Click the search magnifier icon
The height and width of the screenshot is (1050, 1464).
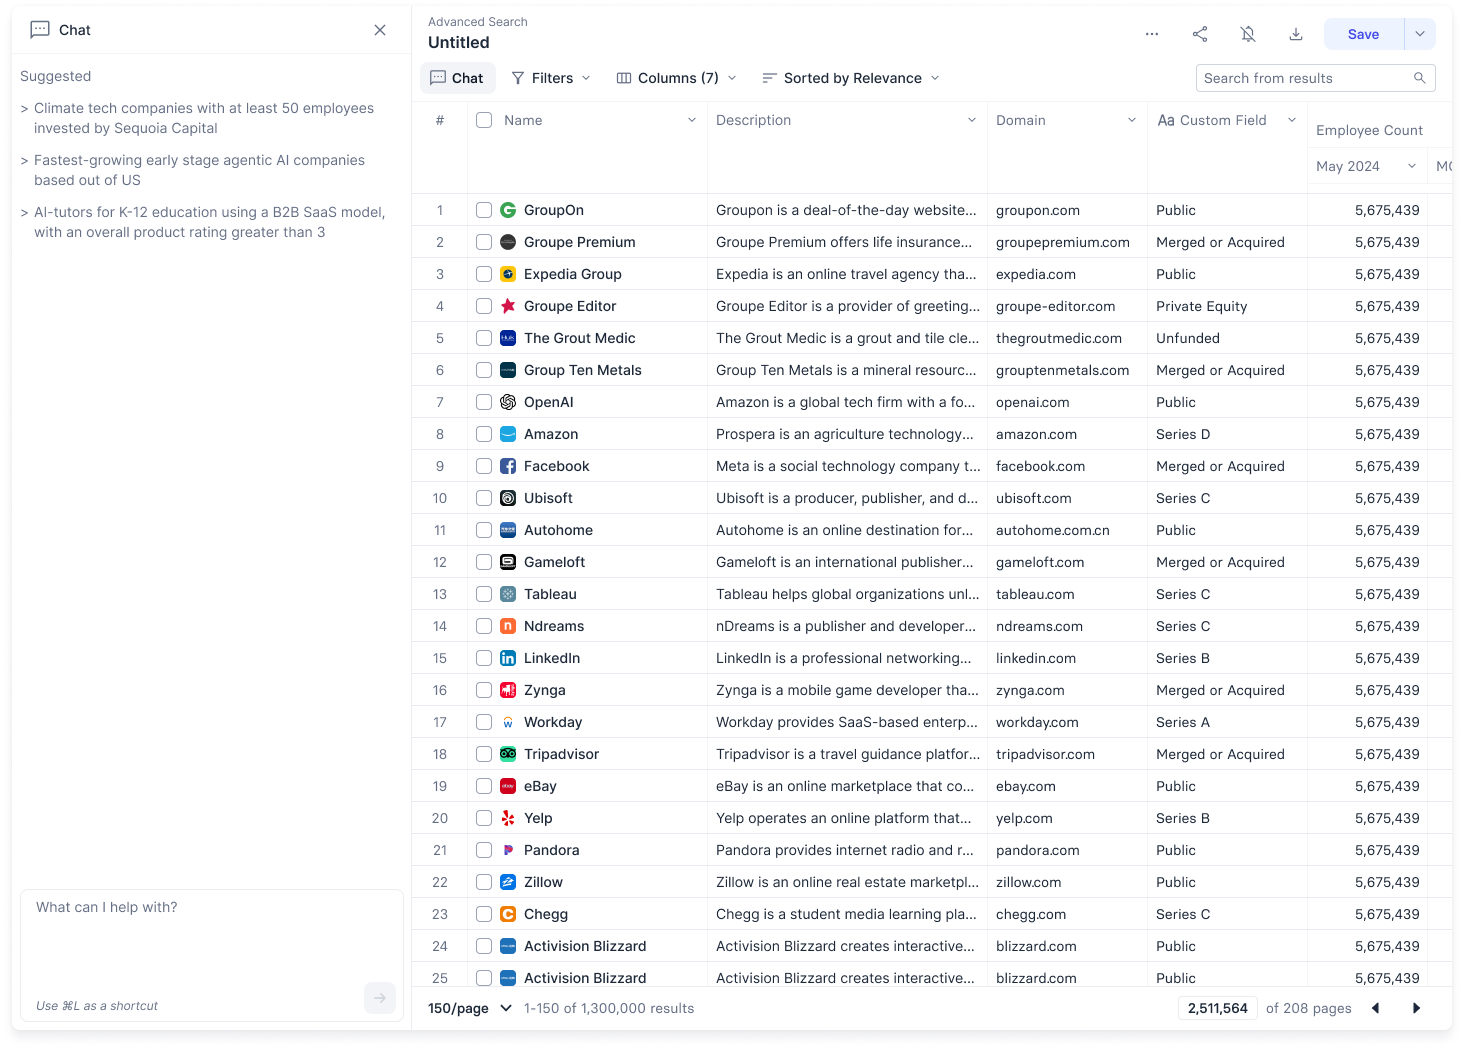1419,78
